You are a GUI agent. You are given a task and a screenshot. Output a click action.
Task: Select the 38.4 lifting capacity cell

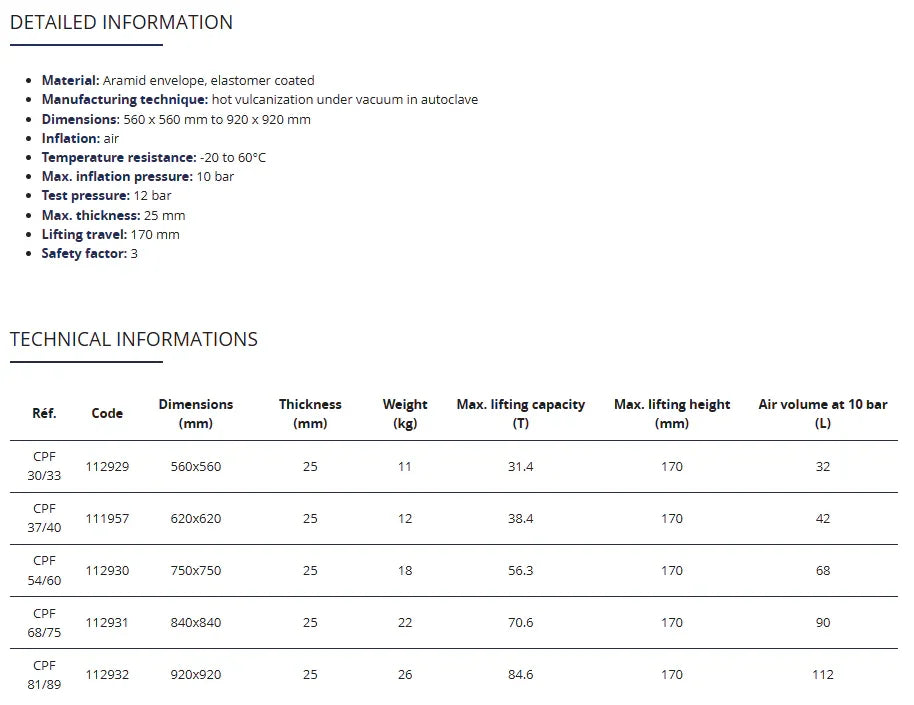click(520, 518)
